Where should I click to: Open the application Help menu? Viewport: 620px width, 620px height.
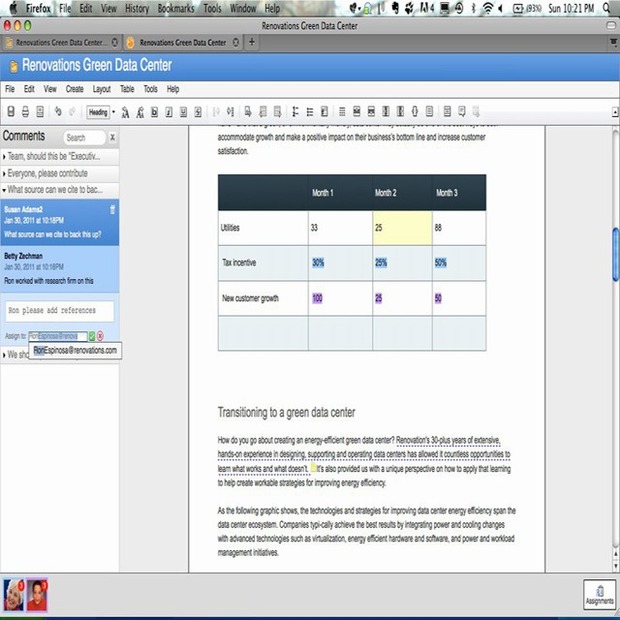[x=173, y=89]
